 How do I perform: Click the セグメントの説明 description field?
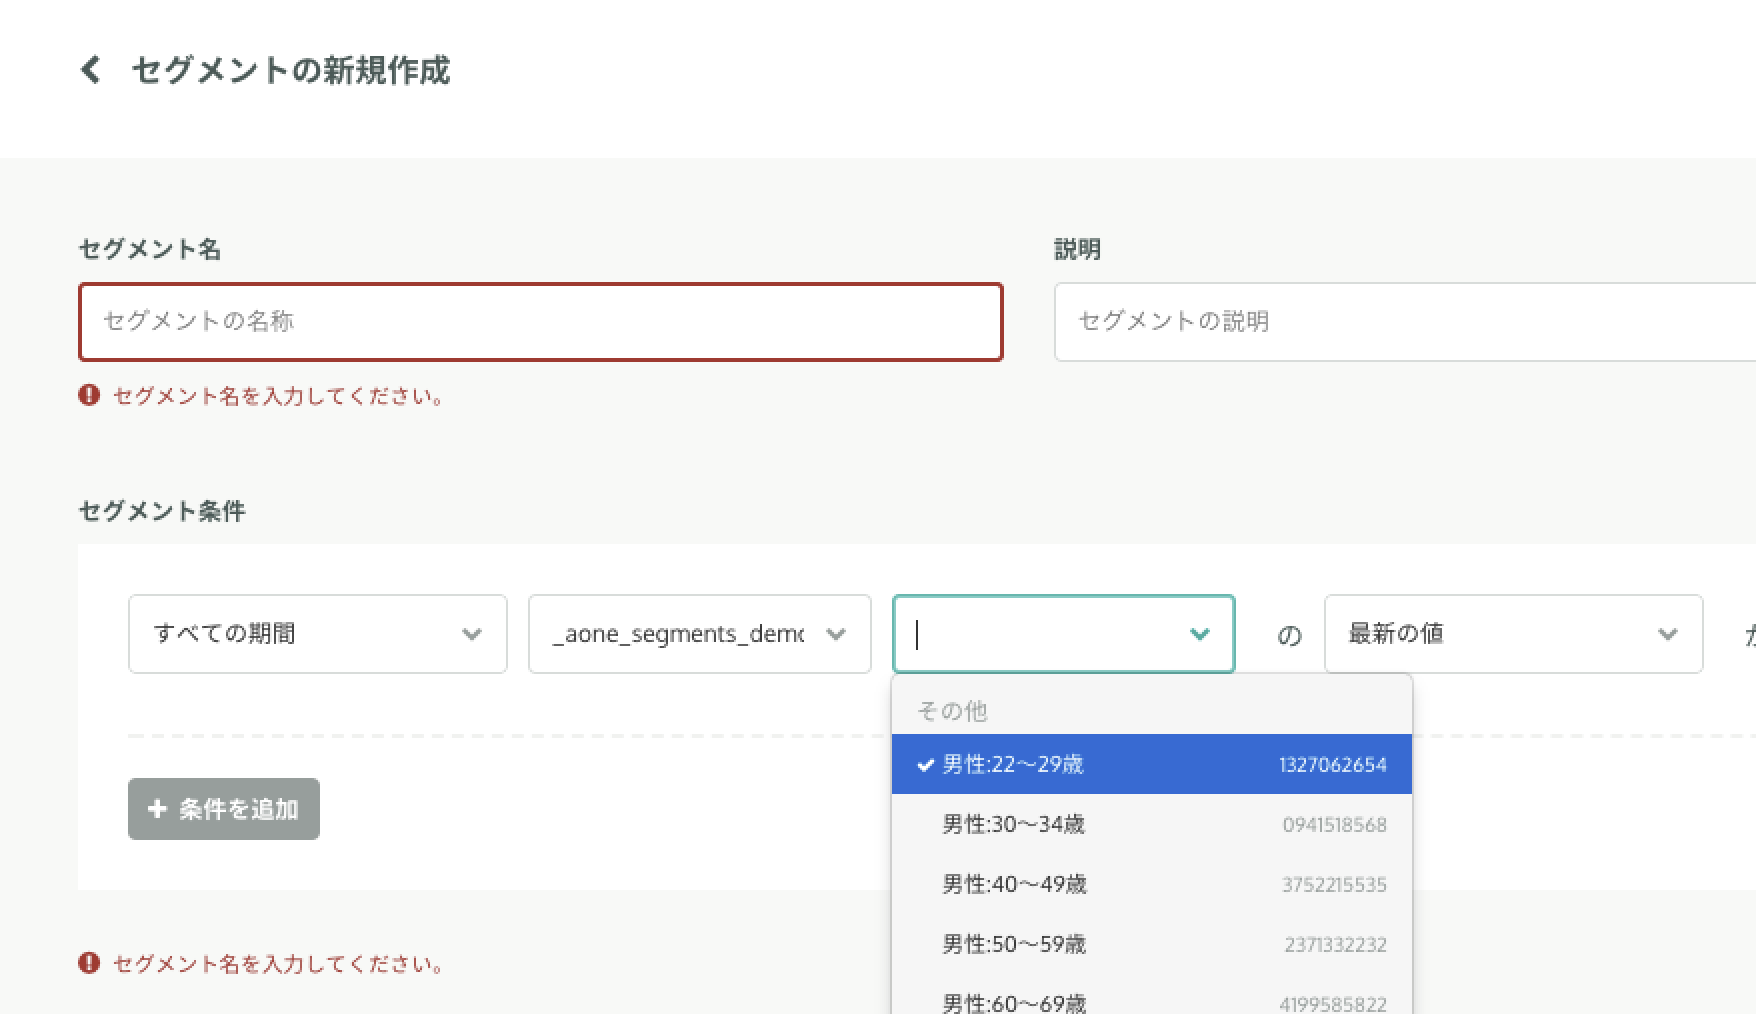coord(1405,322)
